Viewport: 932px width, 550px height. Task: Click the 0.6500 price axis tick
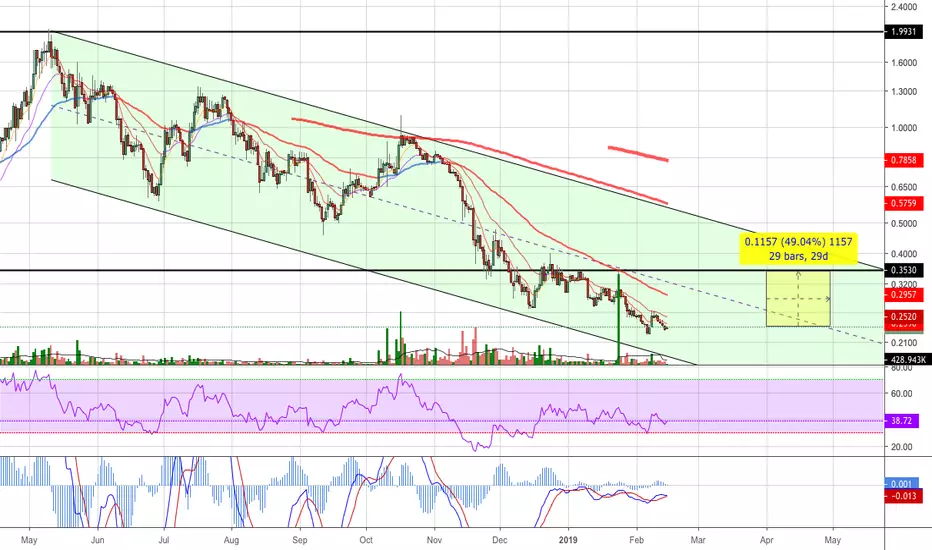pos(903,187)
